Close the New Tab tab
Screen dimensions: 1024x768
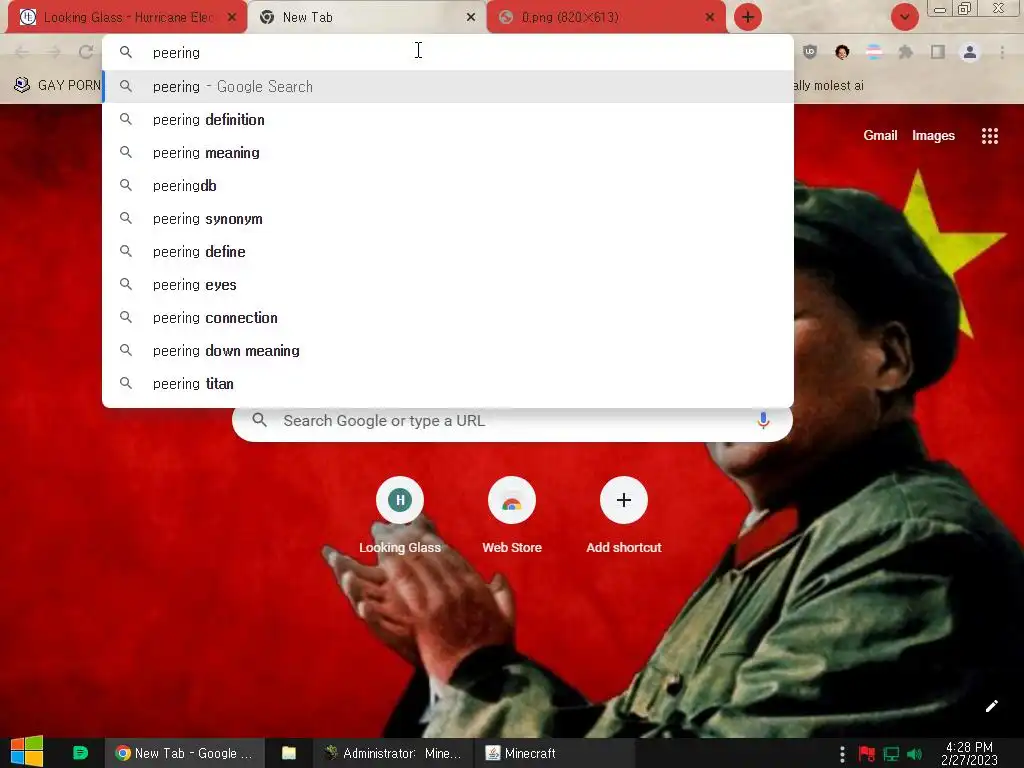(471, 18)
